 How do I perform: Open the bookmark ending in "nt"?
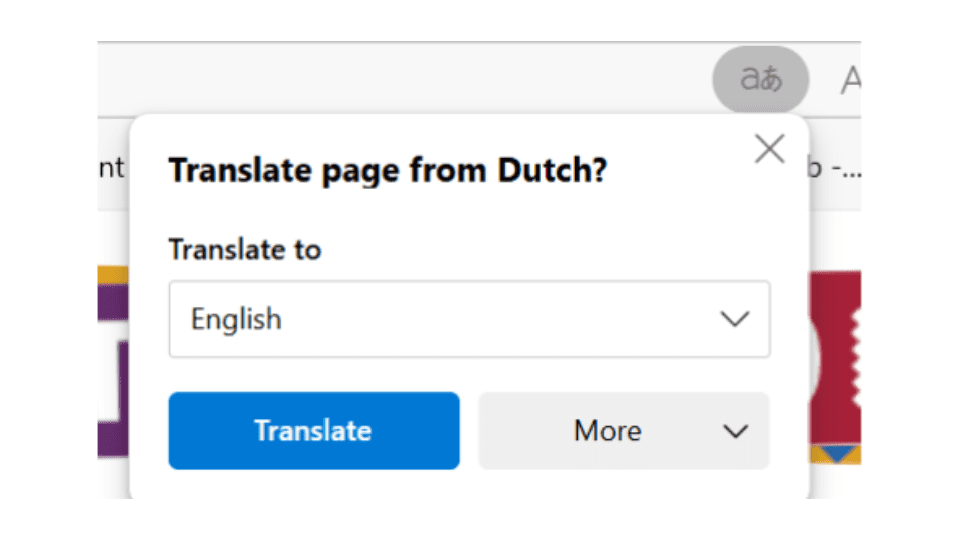tap(111, 168)
